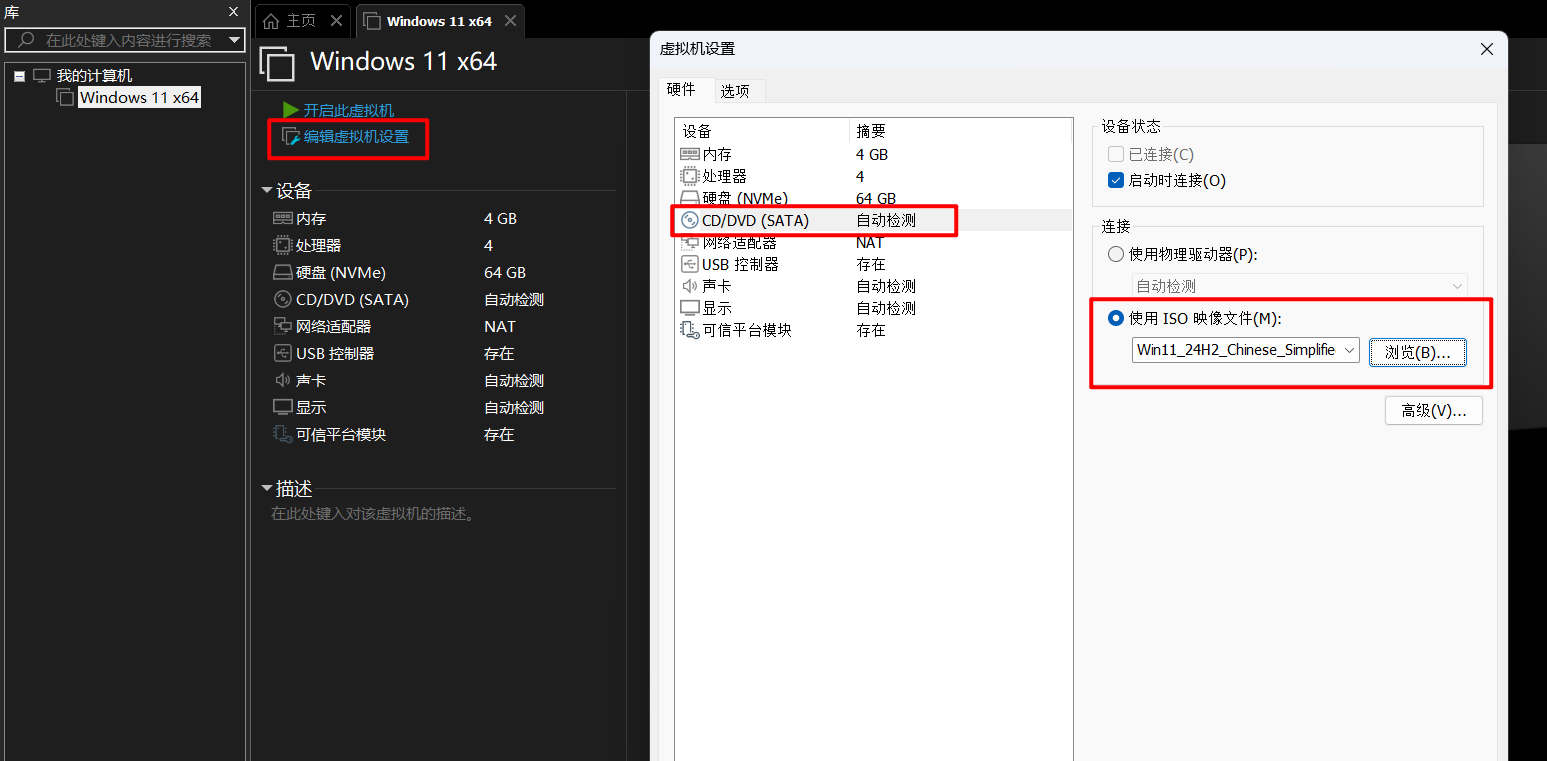Screen dimensions: 1547x761
Task: Click the CD/DVD disc icon in main window devices
Action: (282, 299)
